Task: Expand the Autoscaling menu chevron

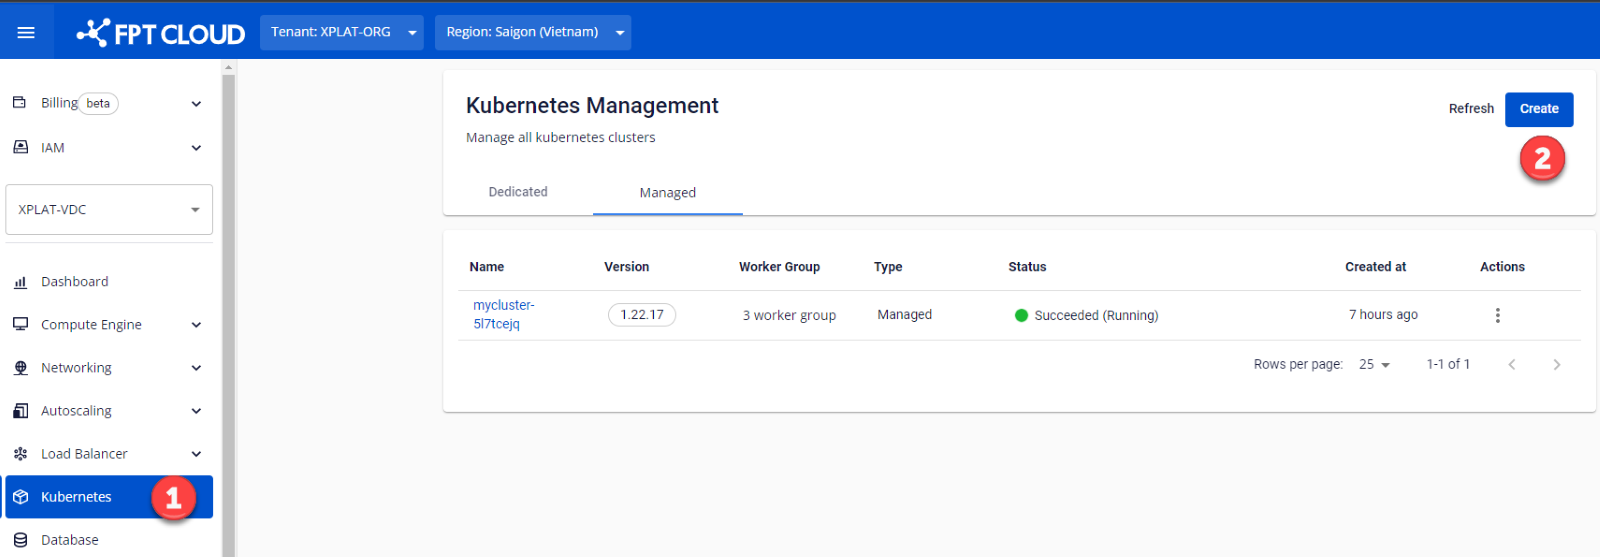Action: point(196,411)
